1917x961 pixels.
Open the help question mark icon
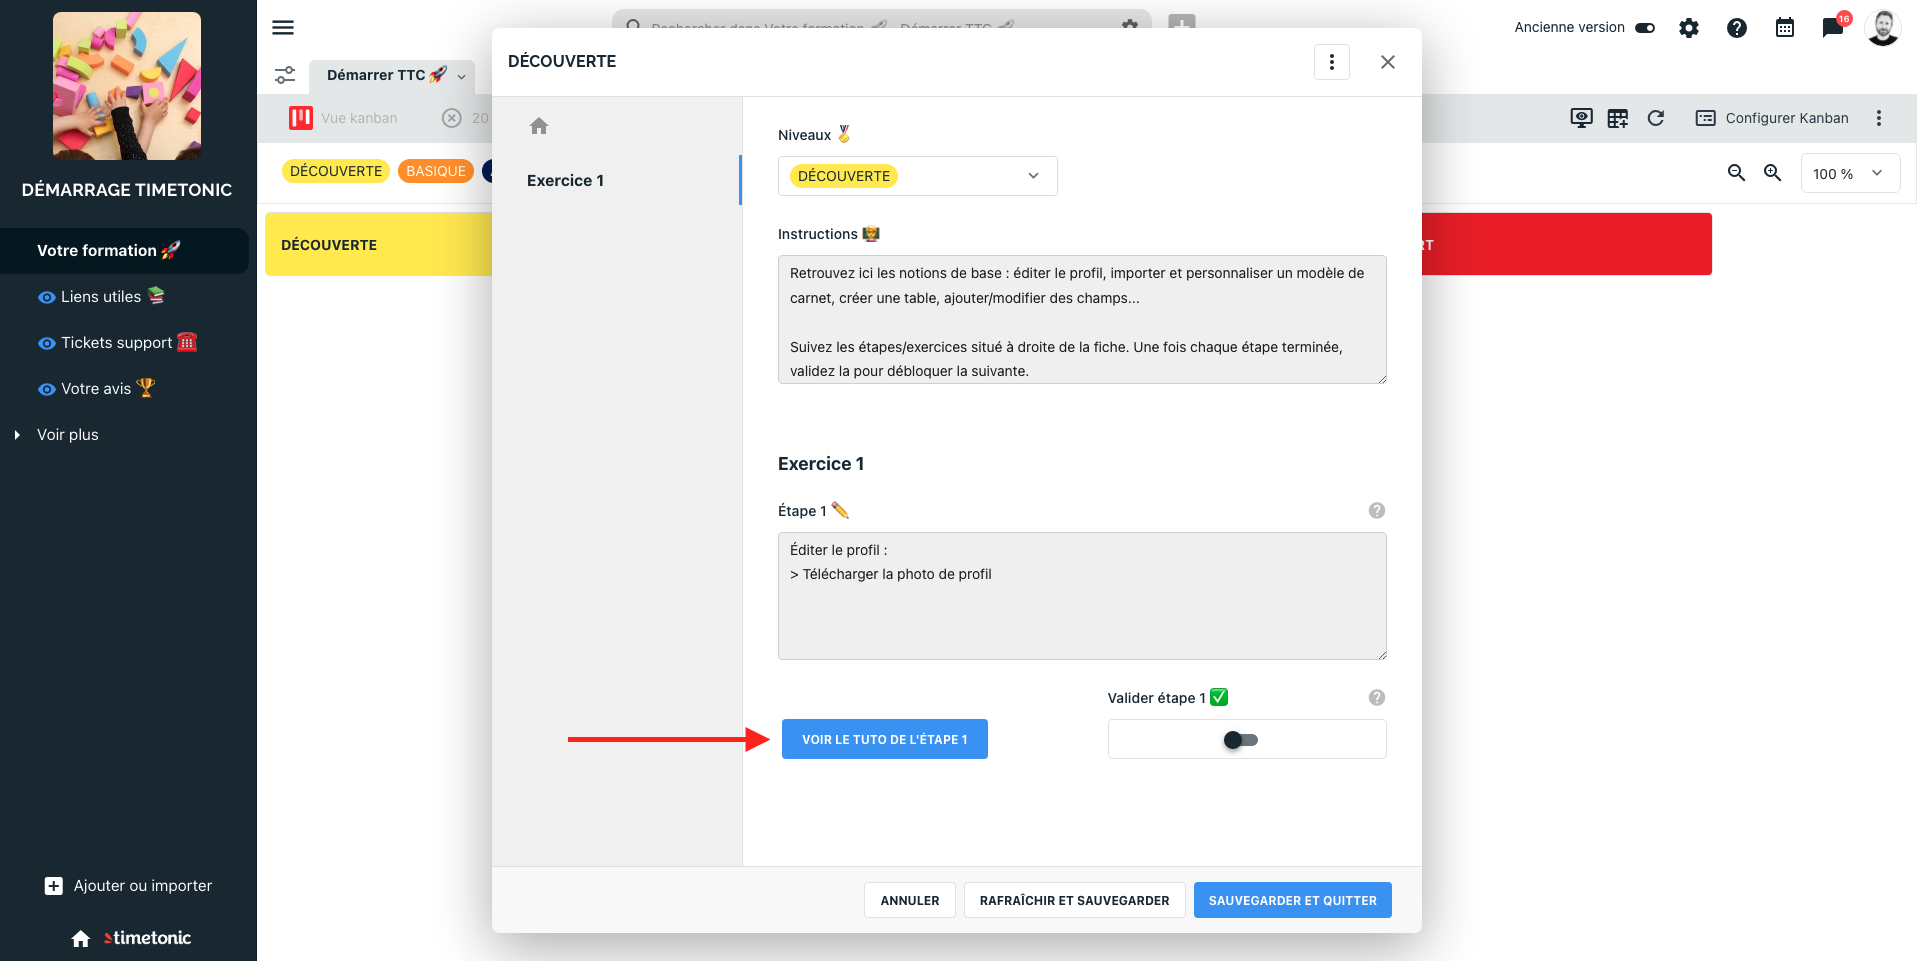1737,28
